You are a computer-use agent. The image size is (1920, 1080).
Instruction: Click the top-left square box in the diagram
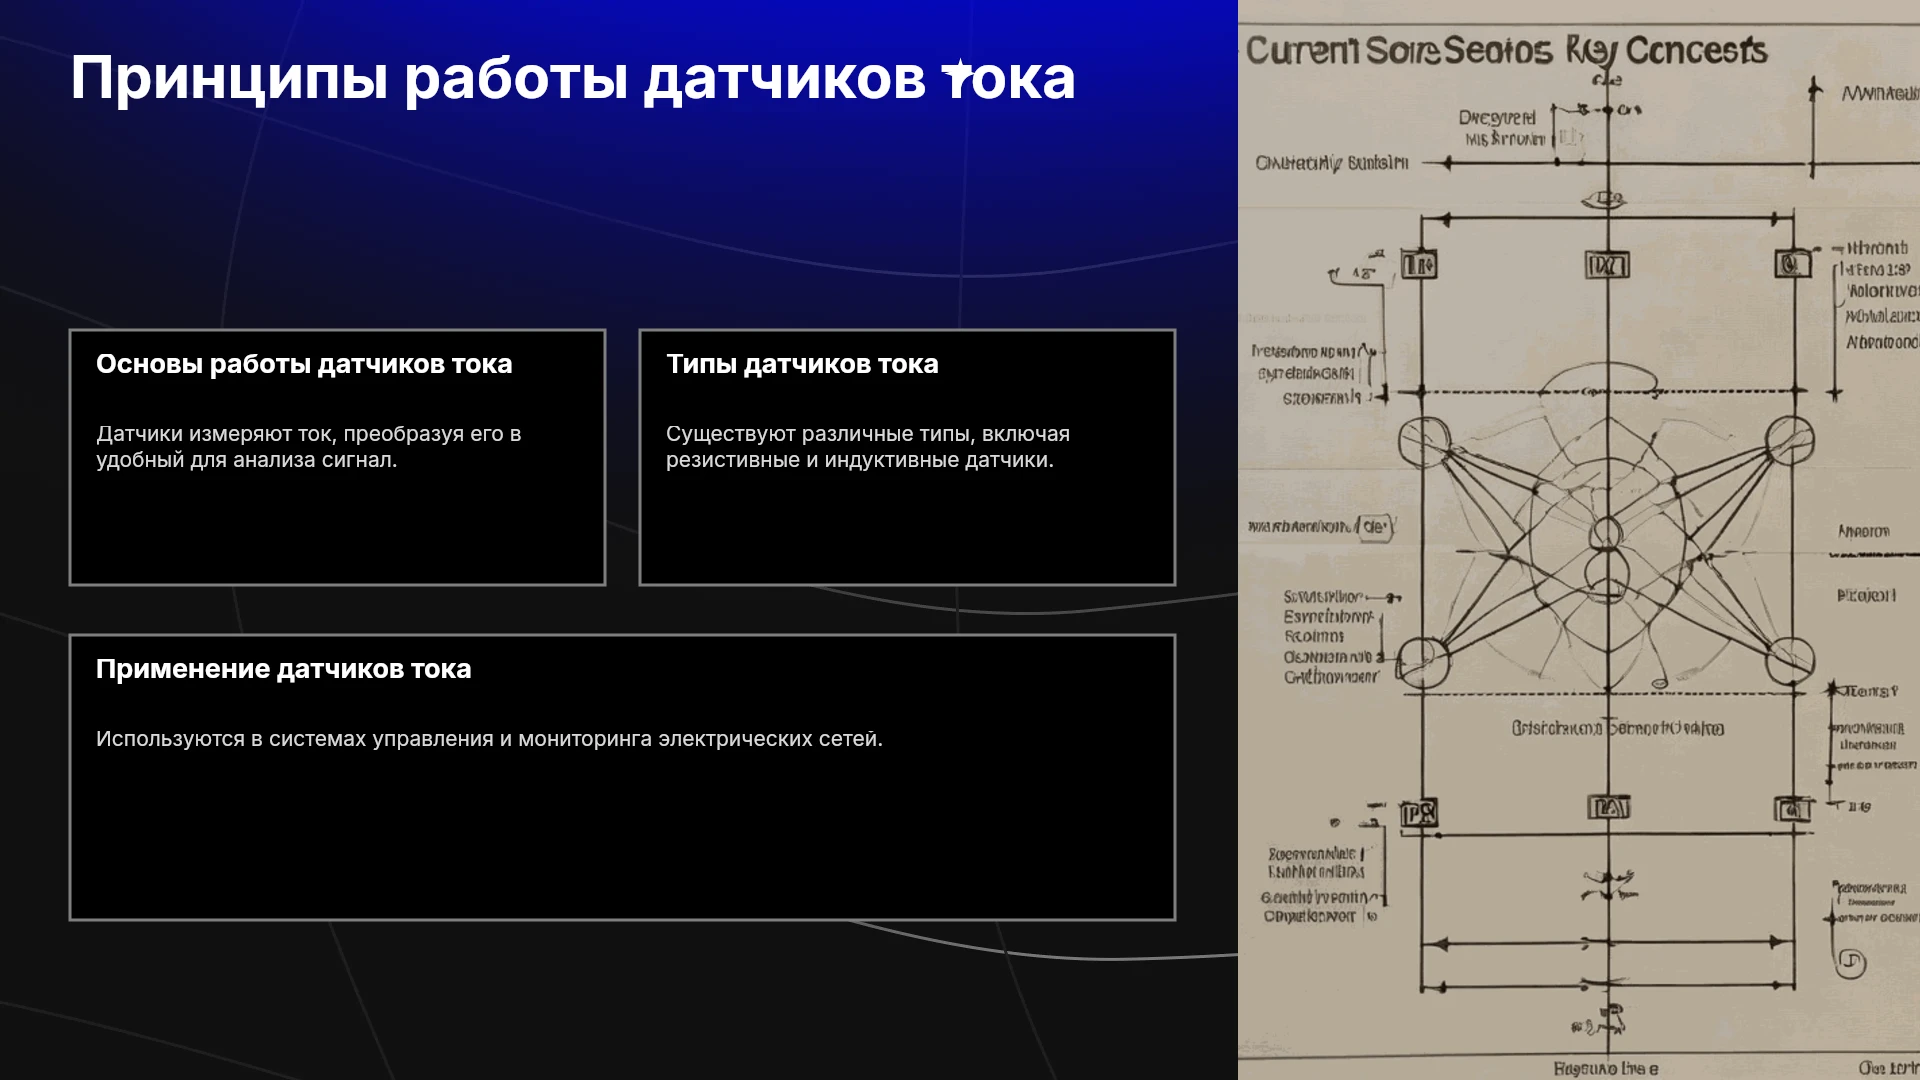[1419, 265]
